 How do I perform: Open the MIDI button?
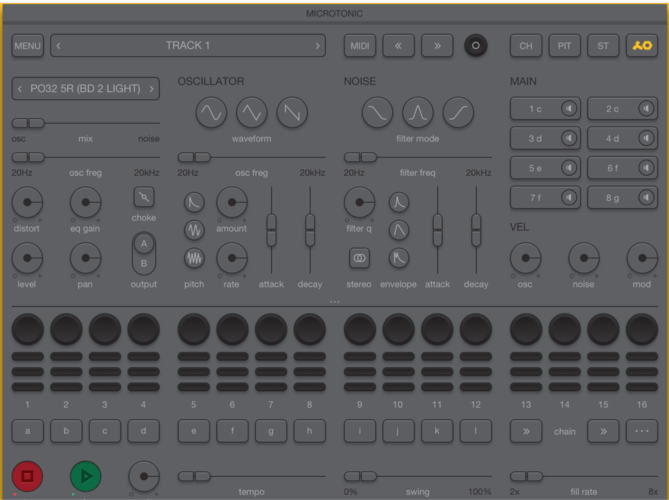click(360, 46)
